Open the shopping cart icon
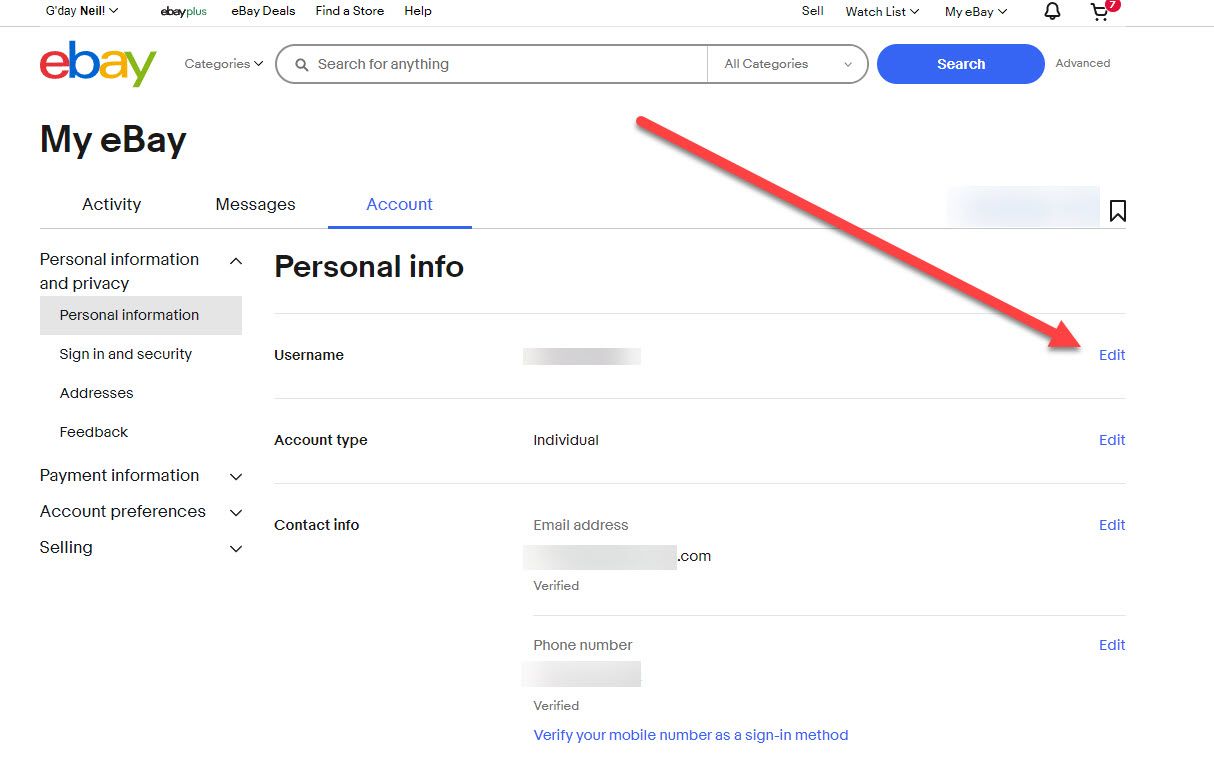Viewport: 1214px width, 760px height. coord(1099,13)
